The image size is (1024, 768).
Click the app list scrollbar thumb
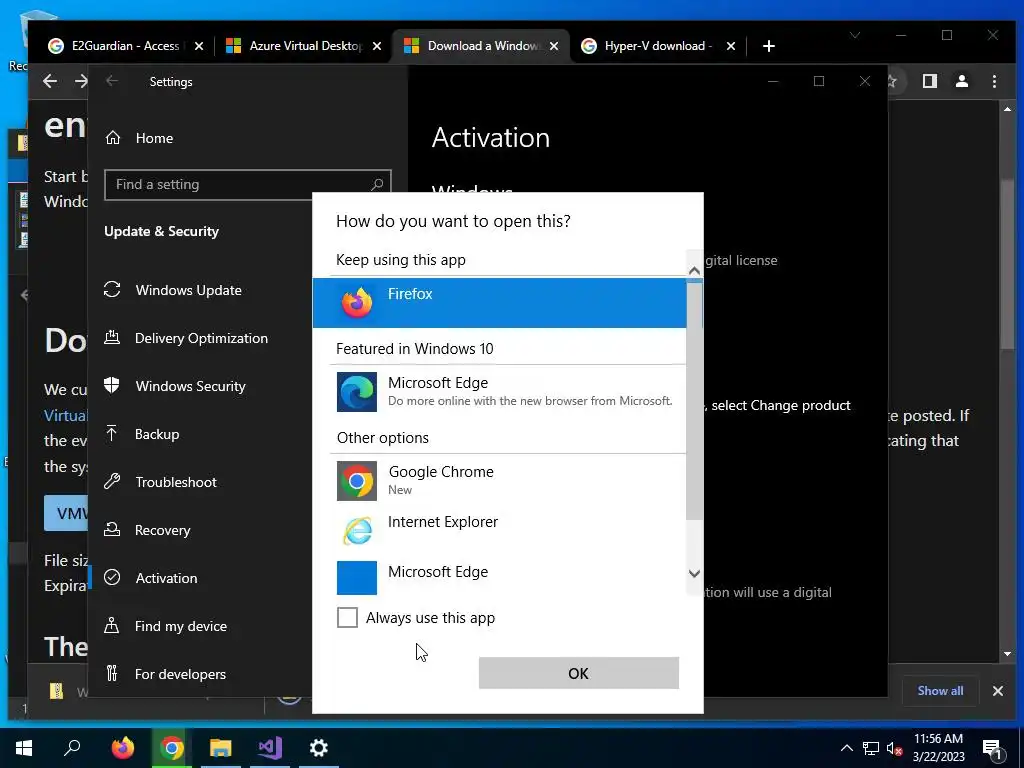click(694, 400)
